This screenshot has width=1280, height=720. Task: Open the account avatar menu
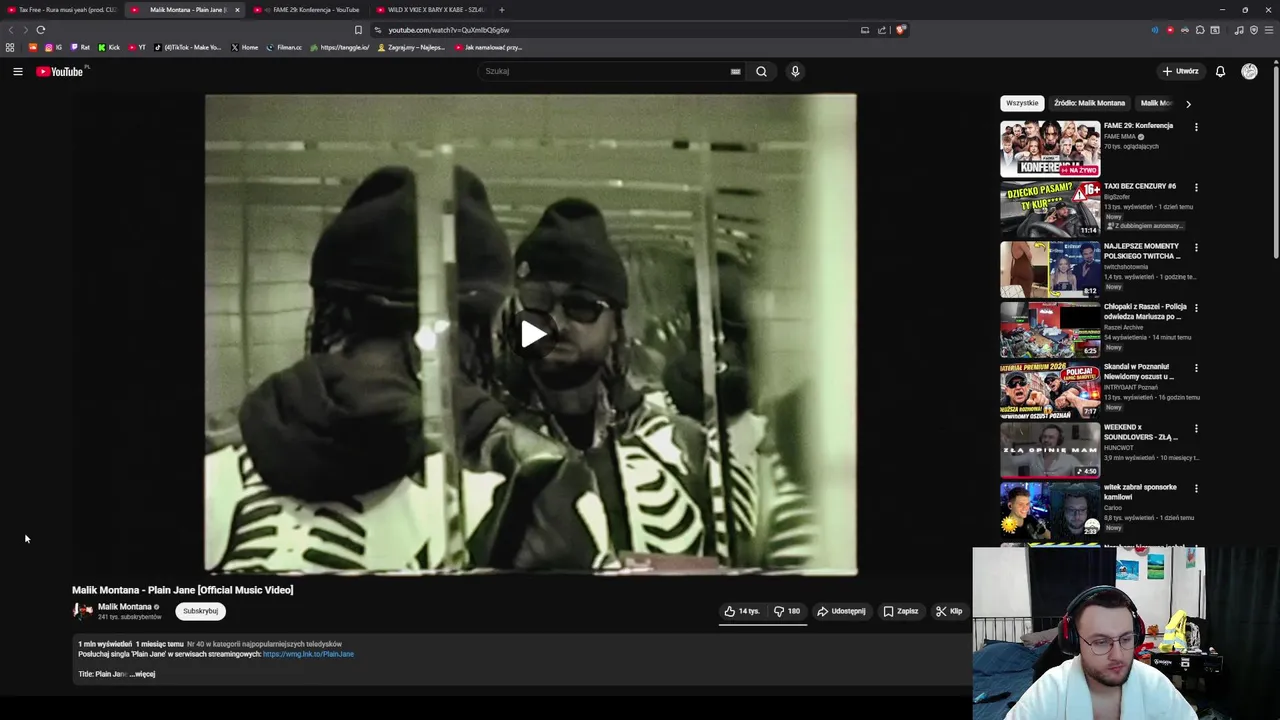pyautogui.click(x=1249, y=71)
